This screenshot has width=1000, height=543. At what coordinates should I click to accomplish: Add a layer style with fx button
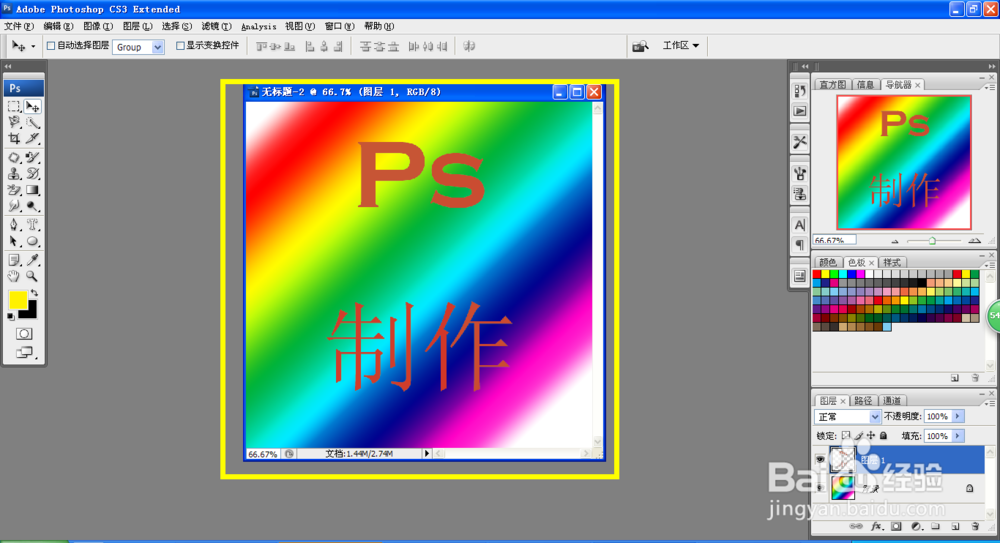[x=876, y=527]
